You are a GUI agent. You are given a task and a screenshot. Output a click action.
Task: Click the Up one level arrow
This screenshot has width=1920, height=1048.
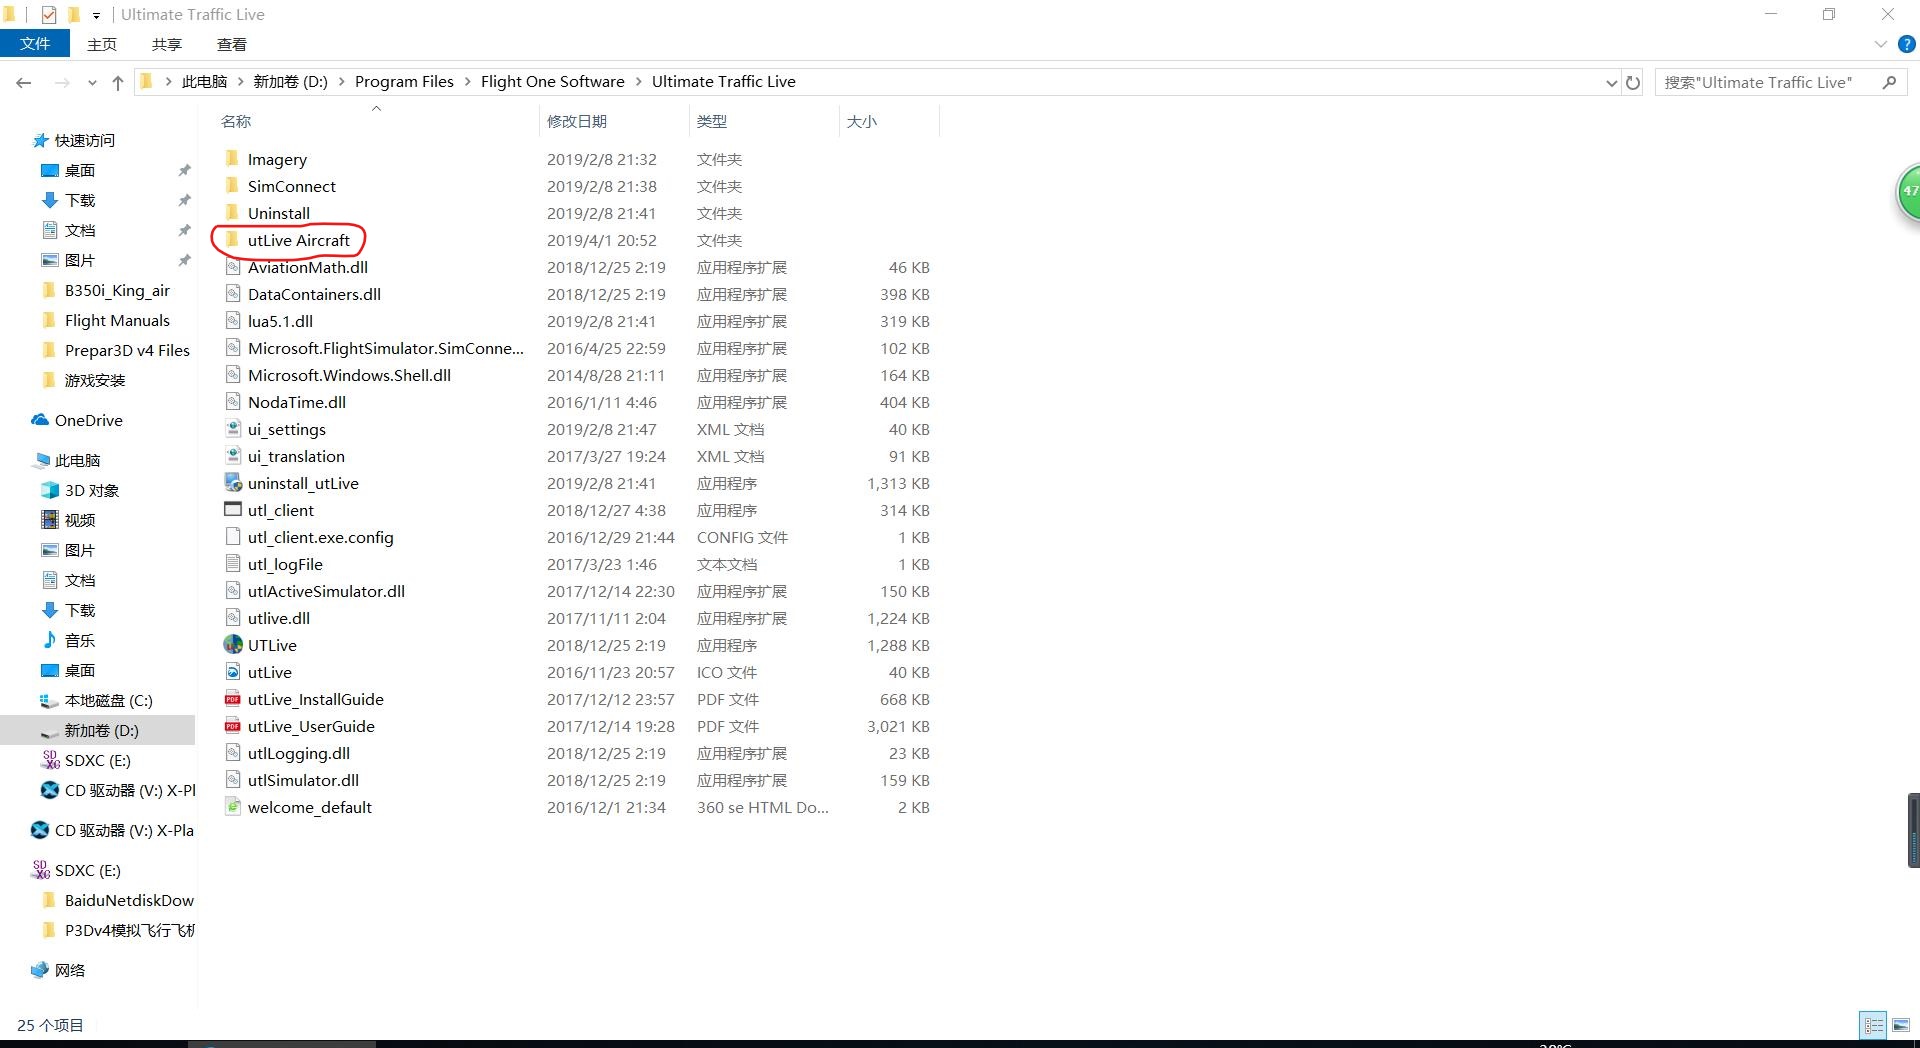[118, 83]
